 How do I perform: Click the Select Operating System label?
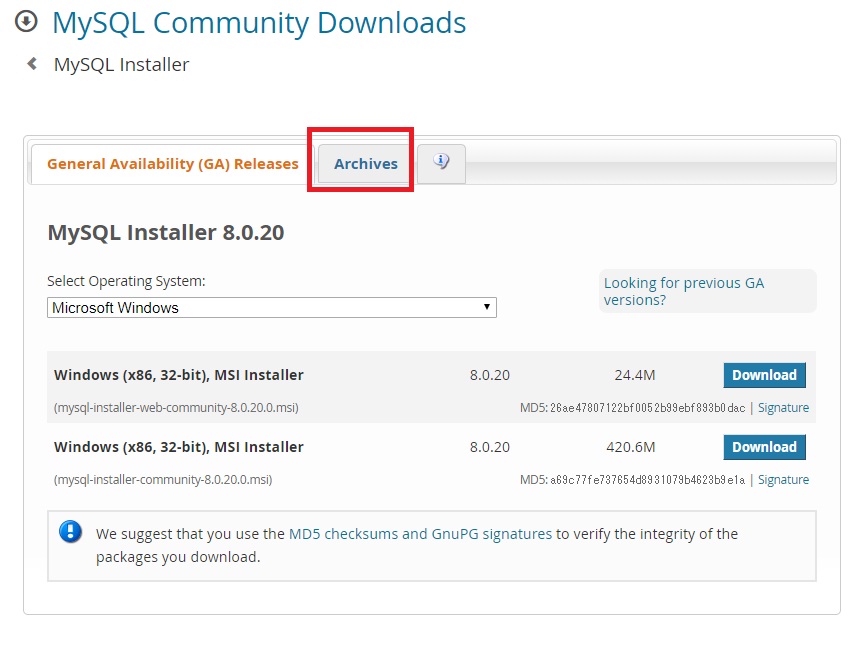(126, 281)
